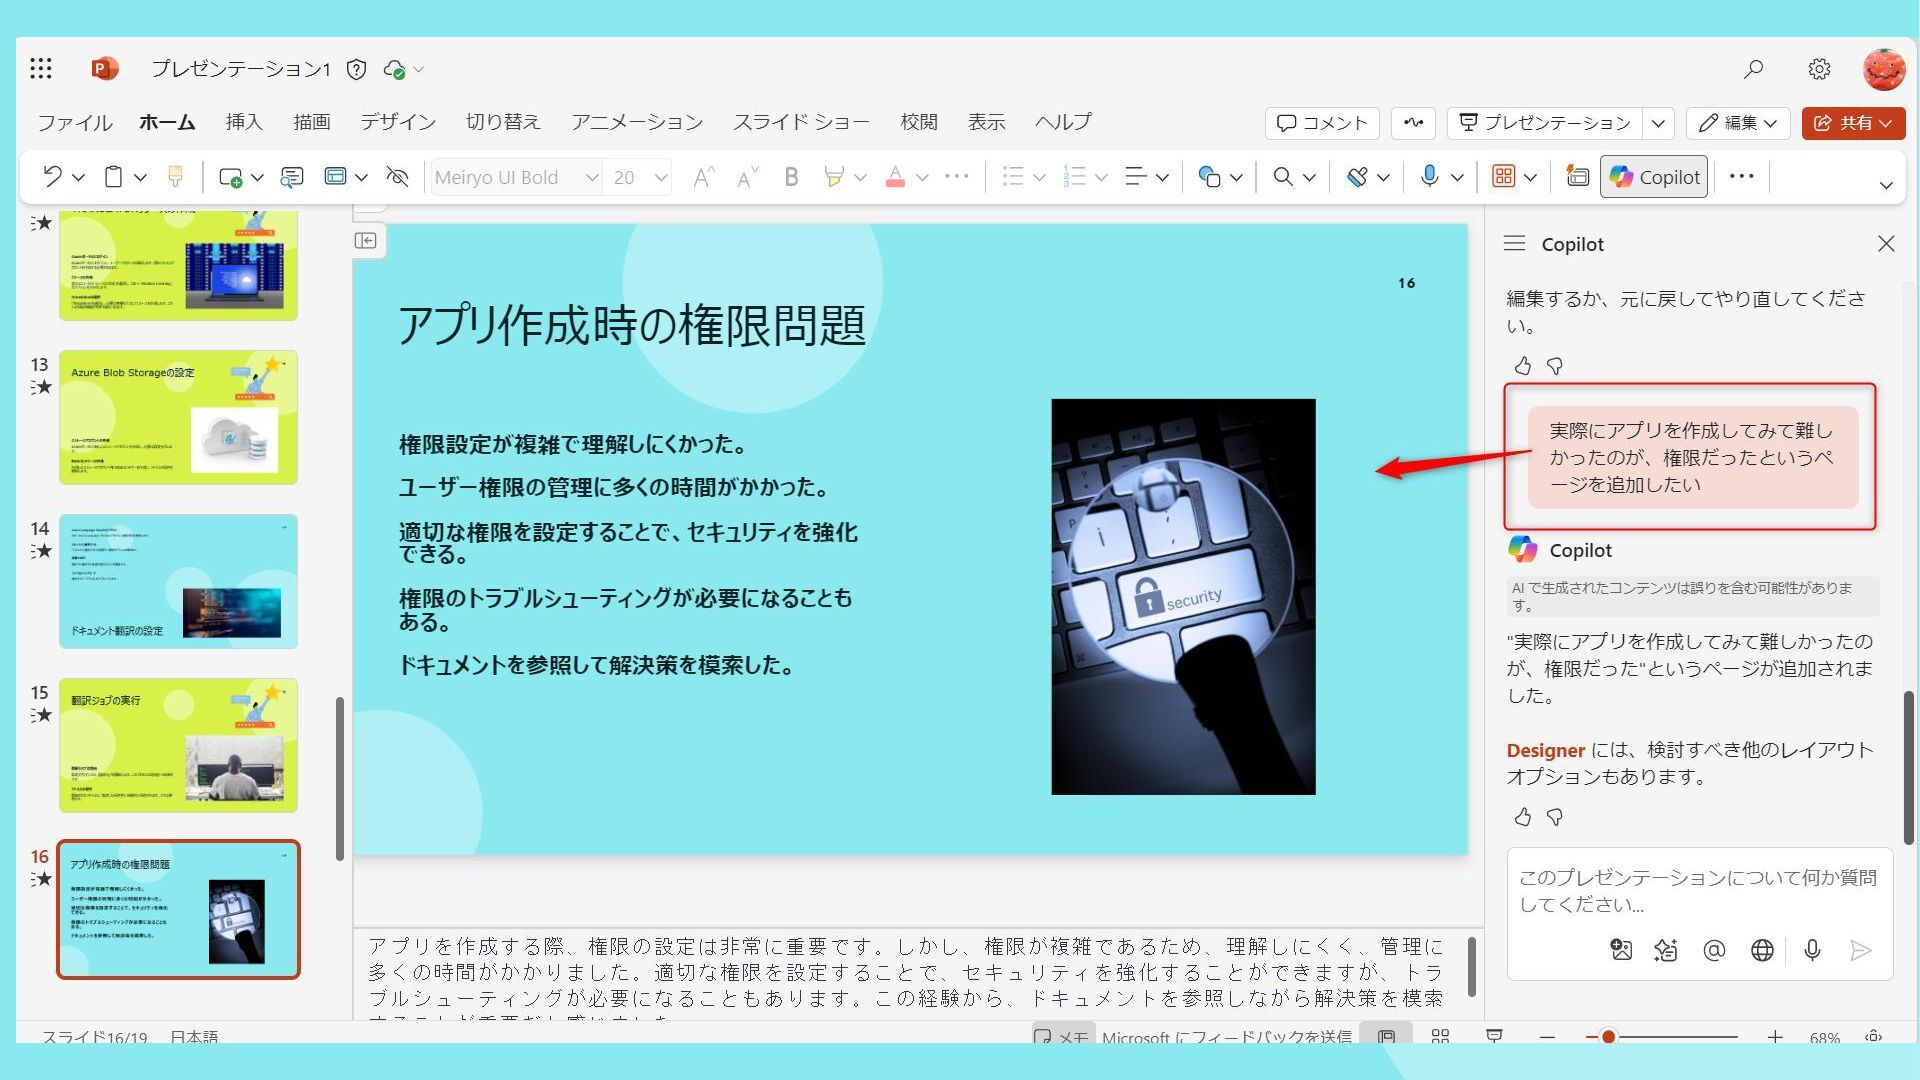Click the send arrow in Copilot input
Screen dimensions: 1920x1080
point(1860,950)
